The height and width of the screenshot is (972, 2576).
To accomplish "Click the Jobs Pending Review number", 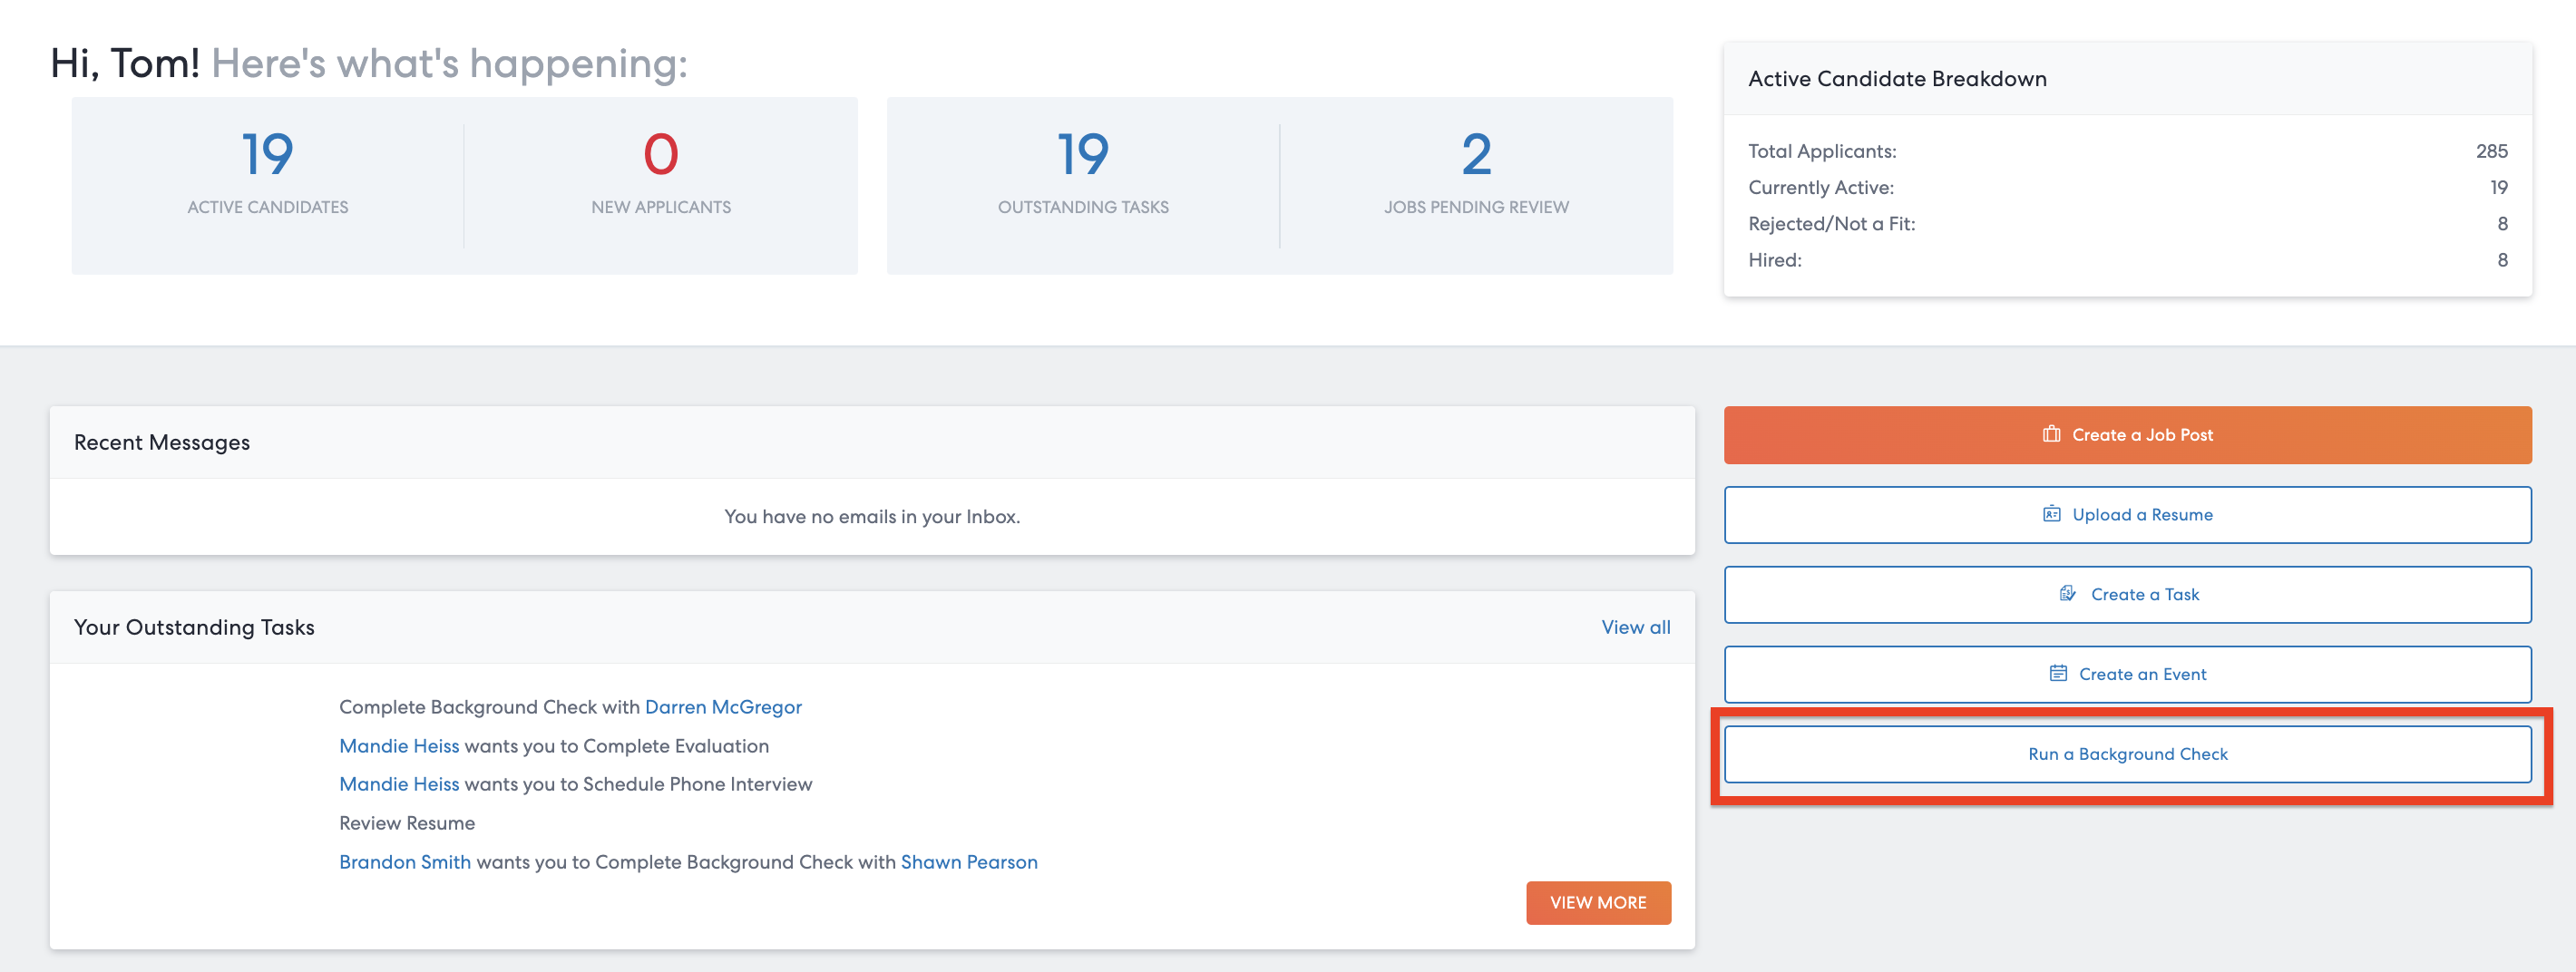I will (1476, 155).
